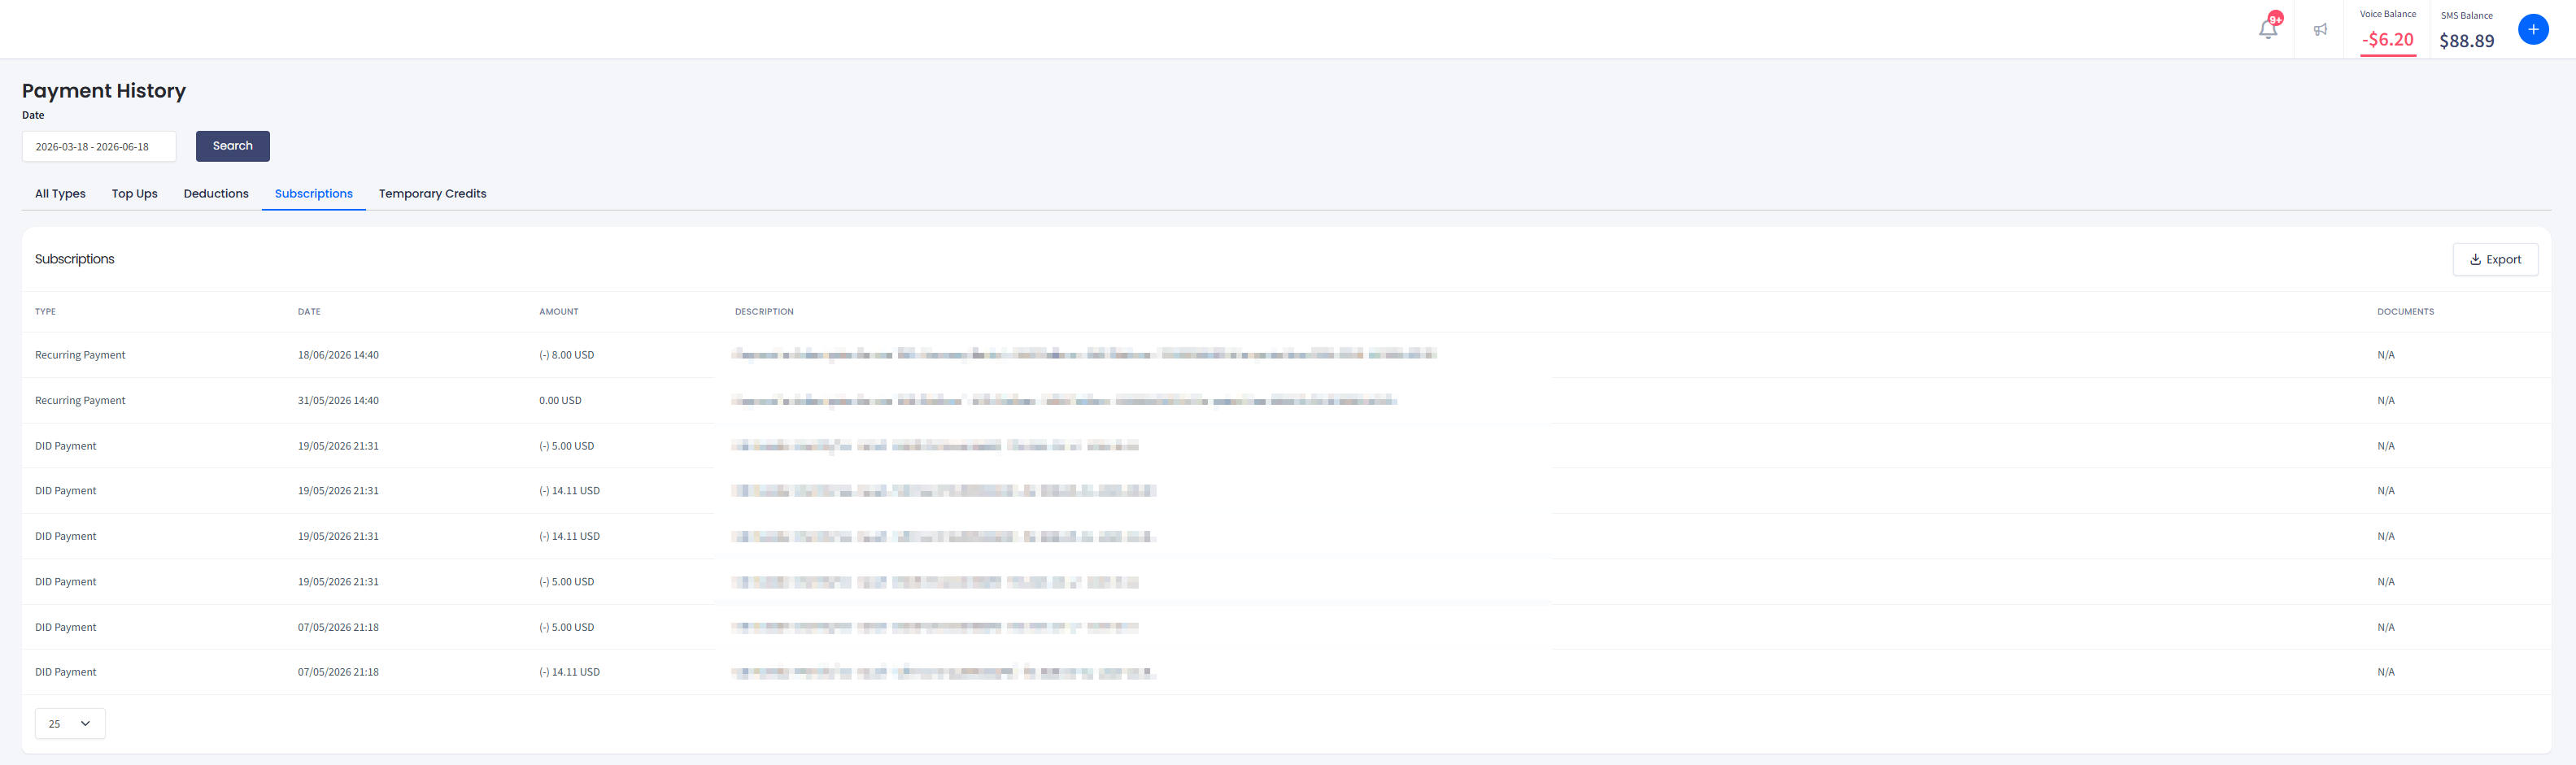The image size is (2576, 765).
Task: Click N/A document for 18/06/2026 row
Action: click(x=2385, y=355)
